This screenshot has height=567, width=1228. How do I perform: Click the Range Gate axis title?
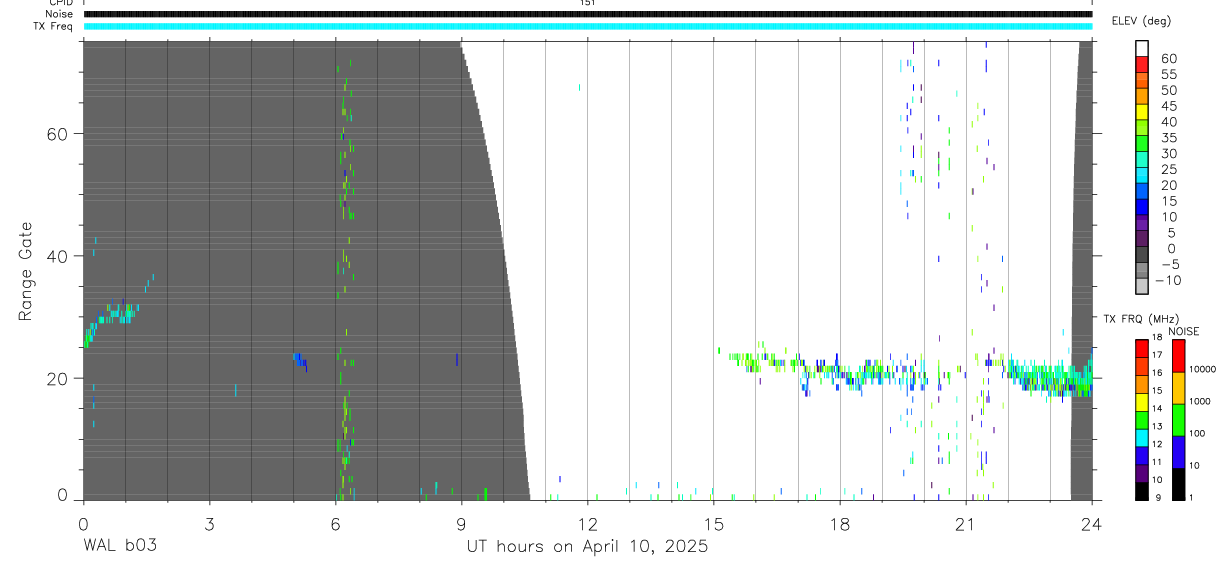click(26, 271)
